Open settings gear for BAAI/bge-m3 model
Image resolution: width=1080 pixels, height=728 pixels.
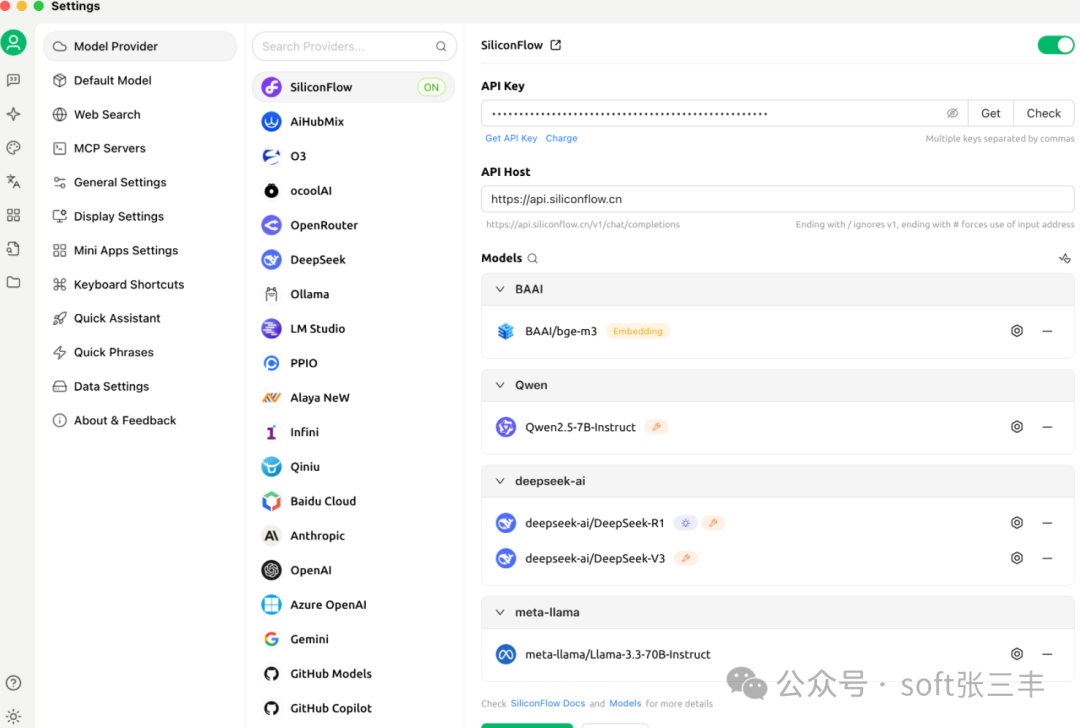tap(1016, 330)
